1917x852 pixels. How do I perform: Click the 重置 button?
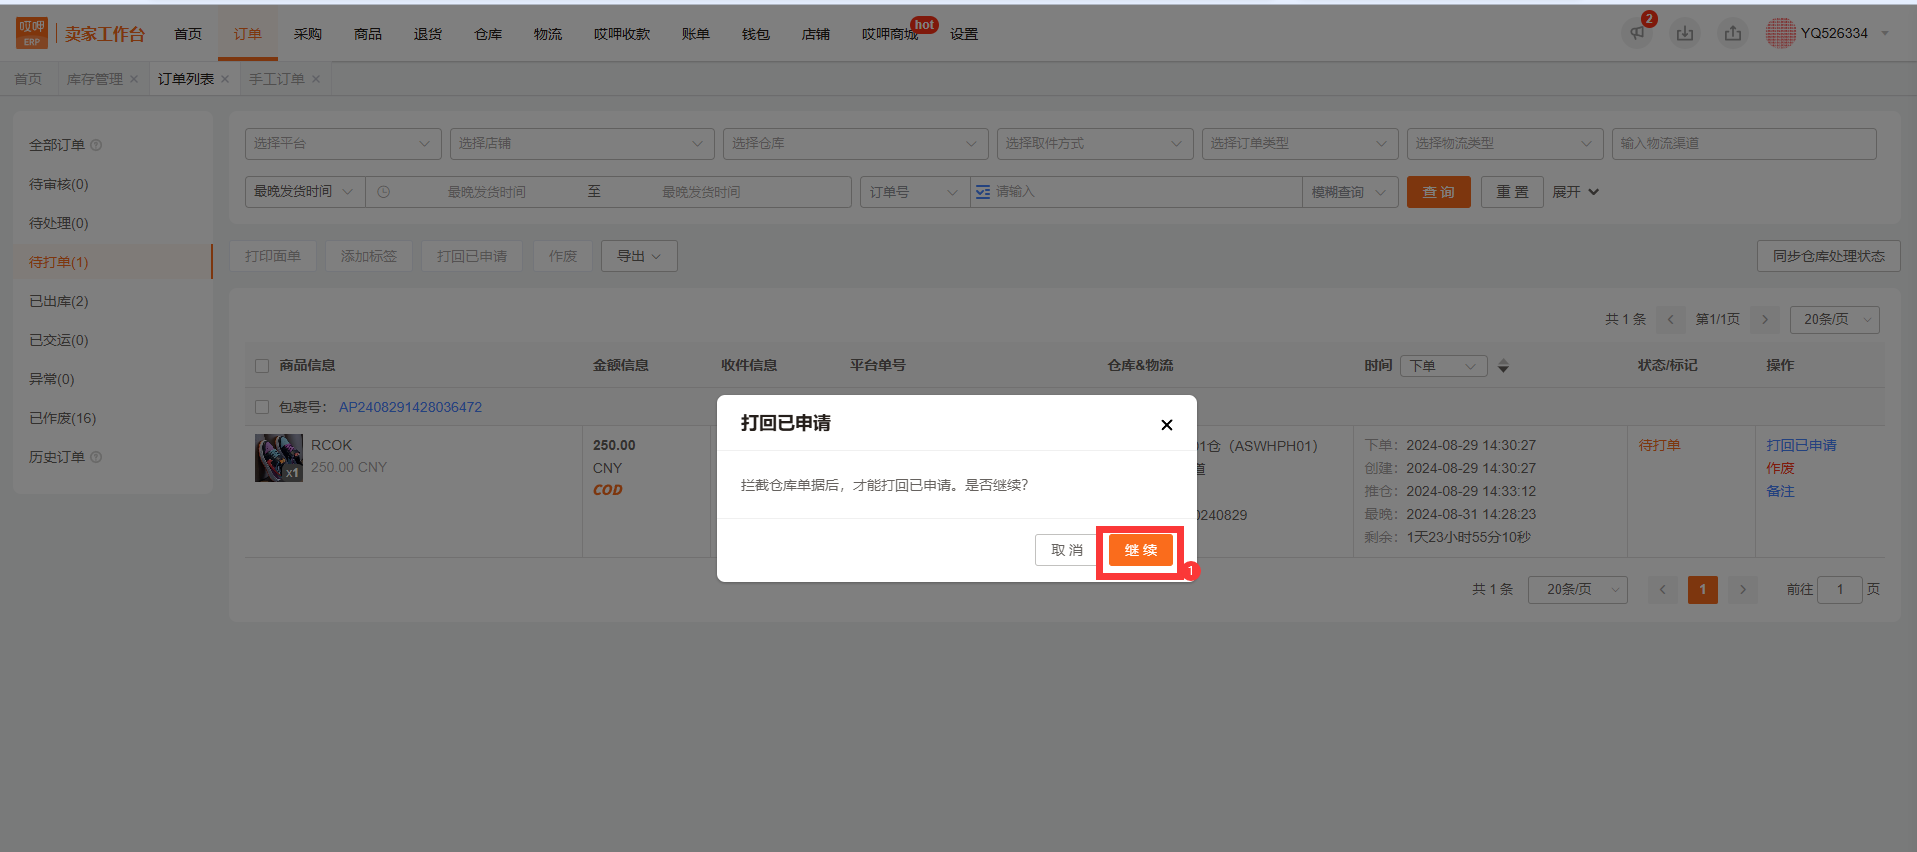1512,192
